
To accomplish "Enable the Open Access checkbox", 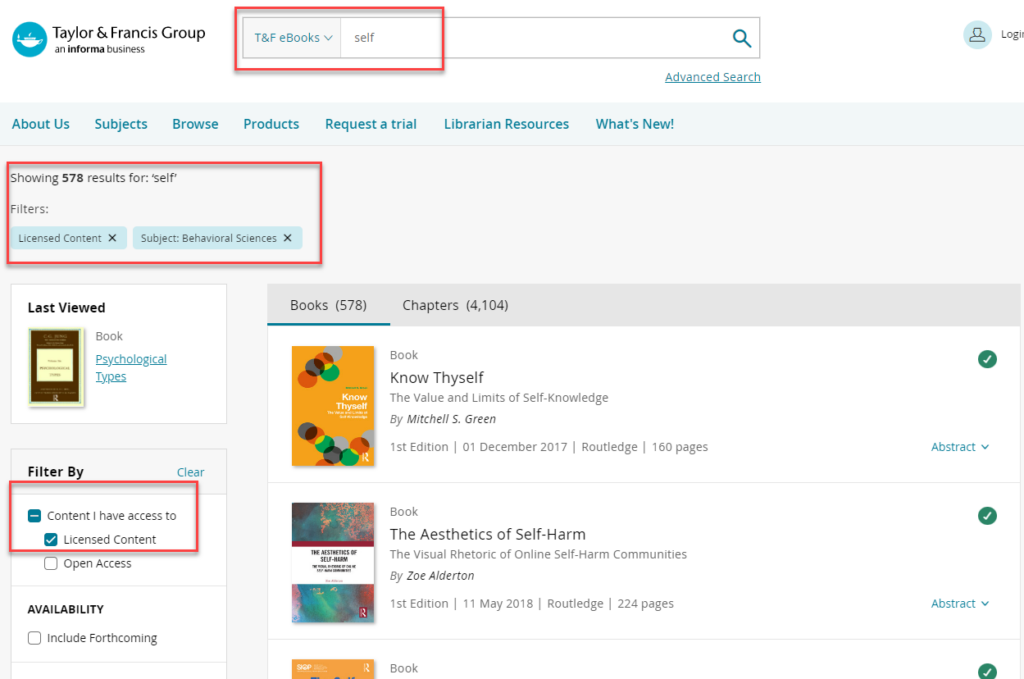I will [51, 563].
